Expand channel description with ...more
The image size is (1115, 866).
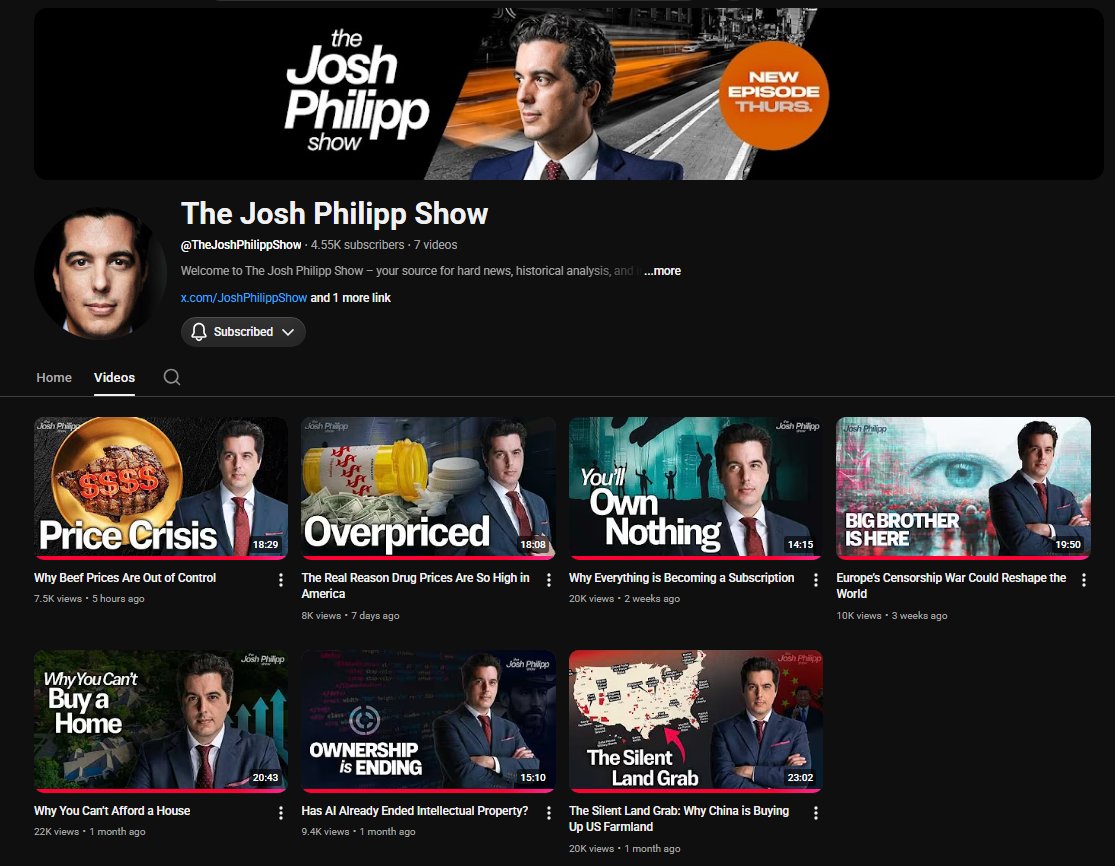662,271
